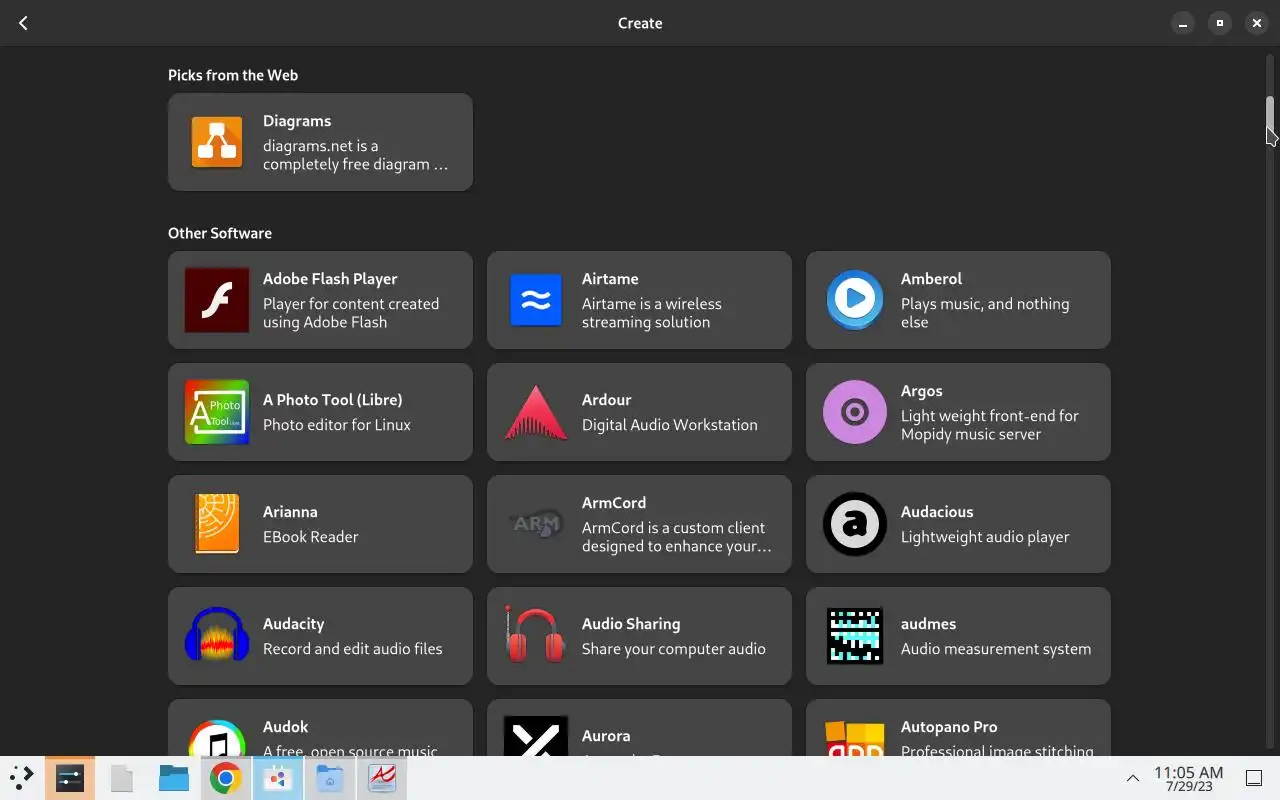Open the clock showing 11:05 AM
Image resolution: width=1280 pixels, height=800 pixels.
(1188, 778)
